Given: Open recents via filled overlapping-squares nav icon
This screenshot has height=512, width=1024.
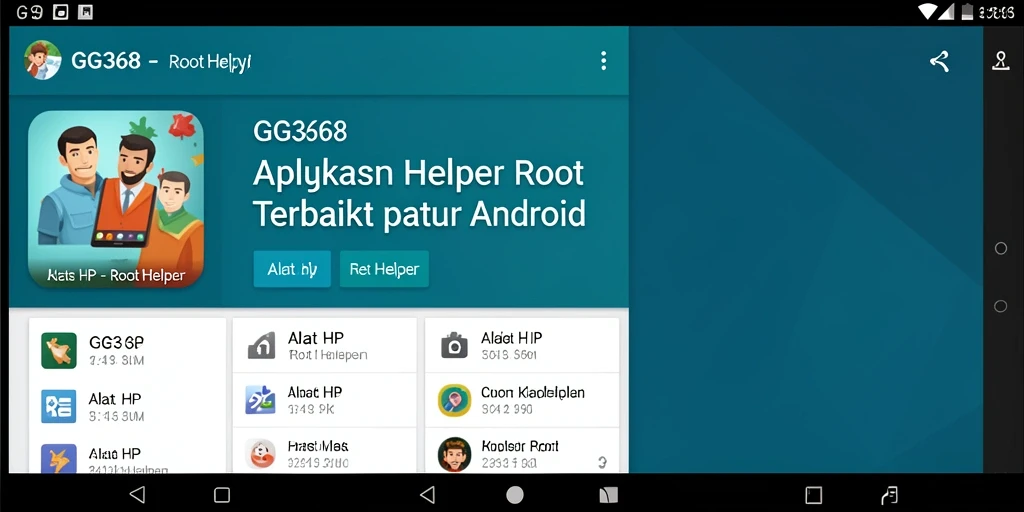Looking at the screenshot, I should (608, 494).
